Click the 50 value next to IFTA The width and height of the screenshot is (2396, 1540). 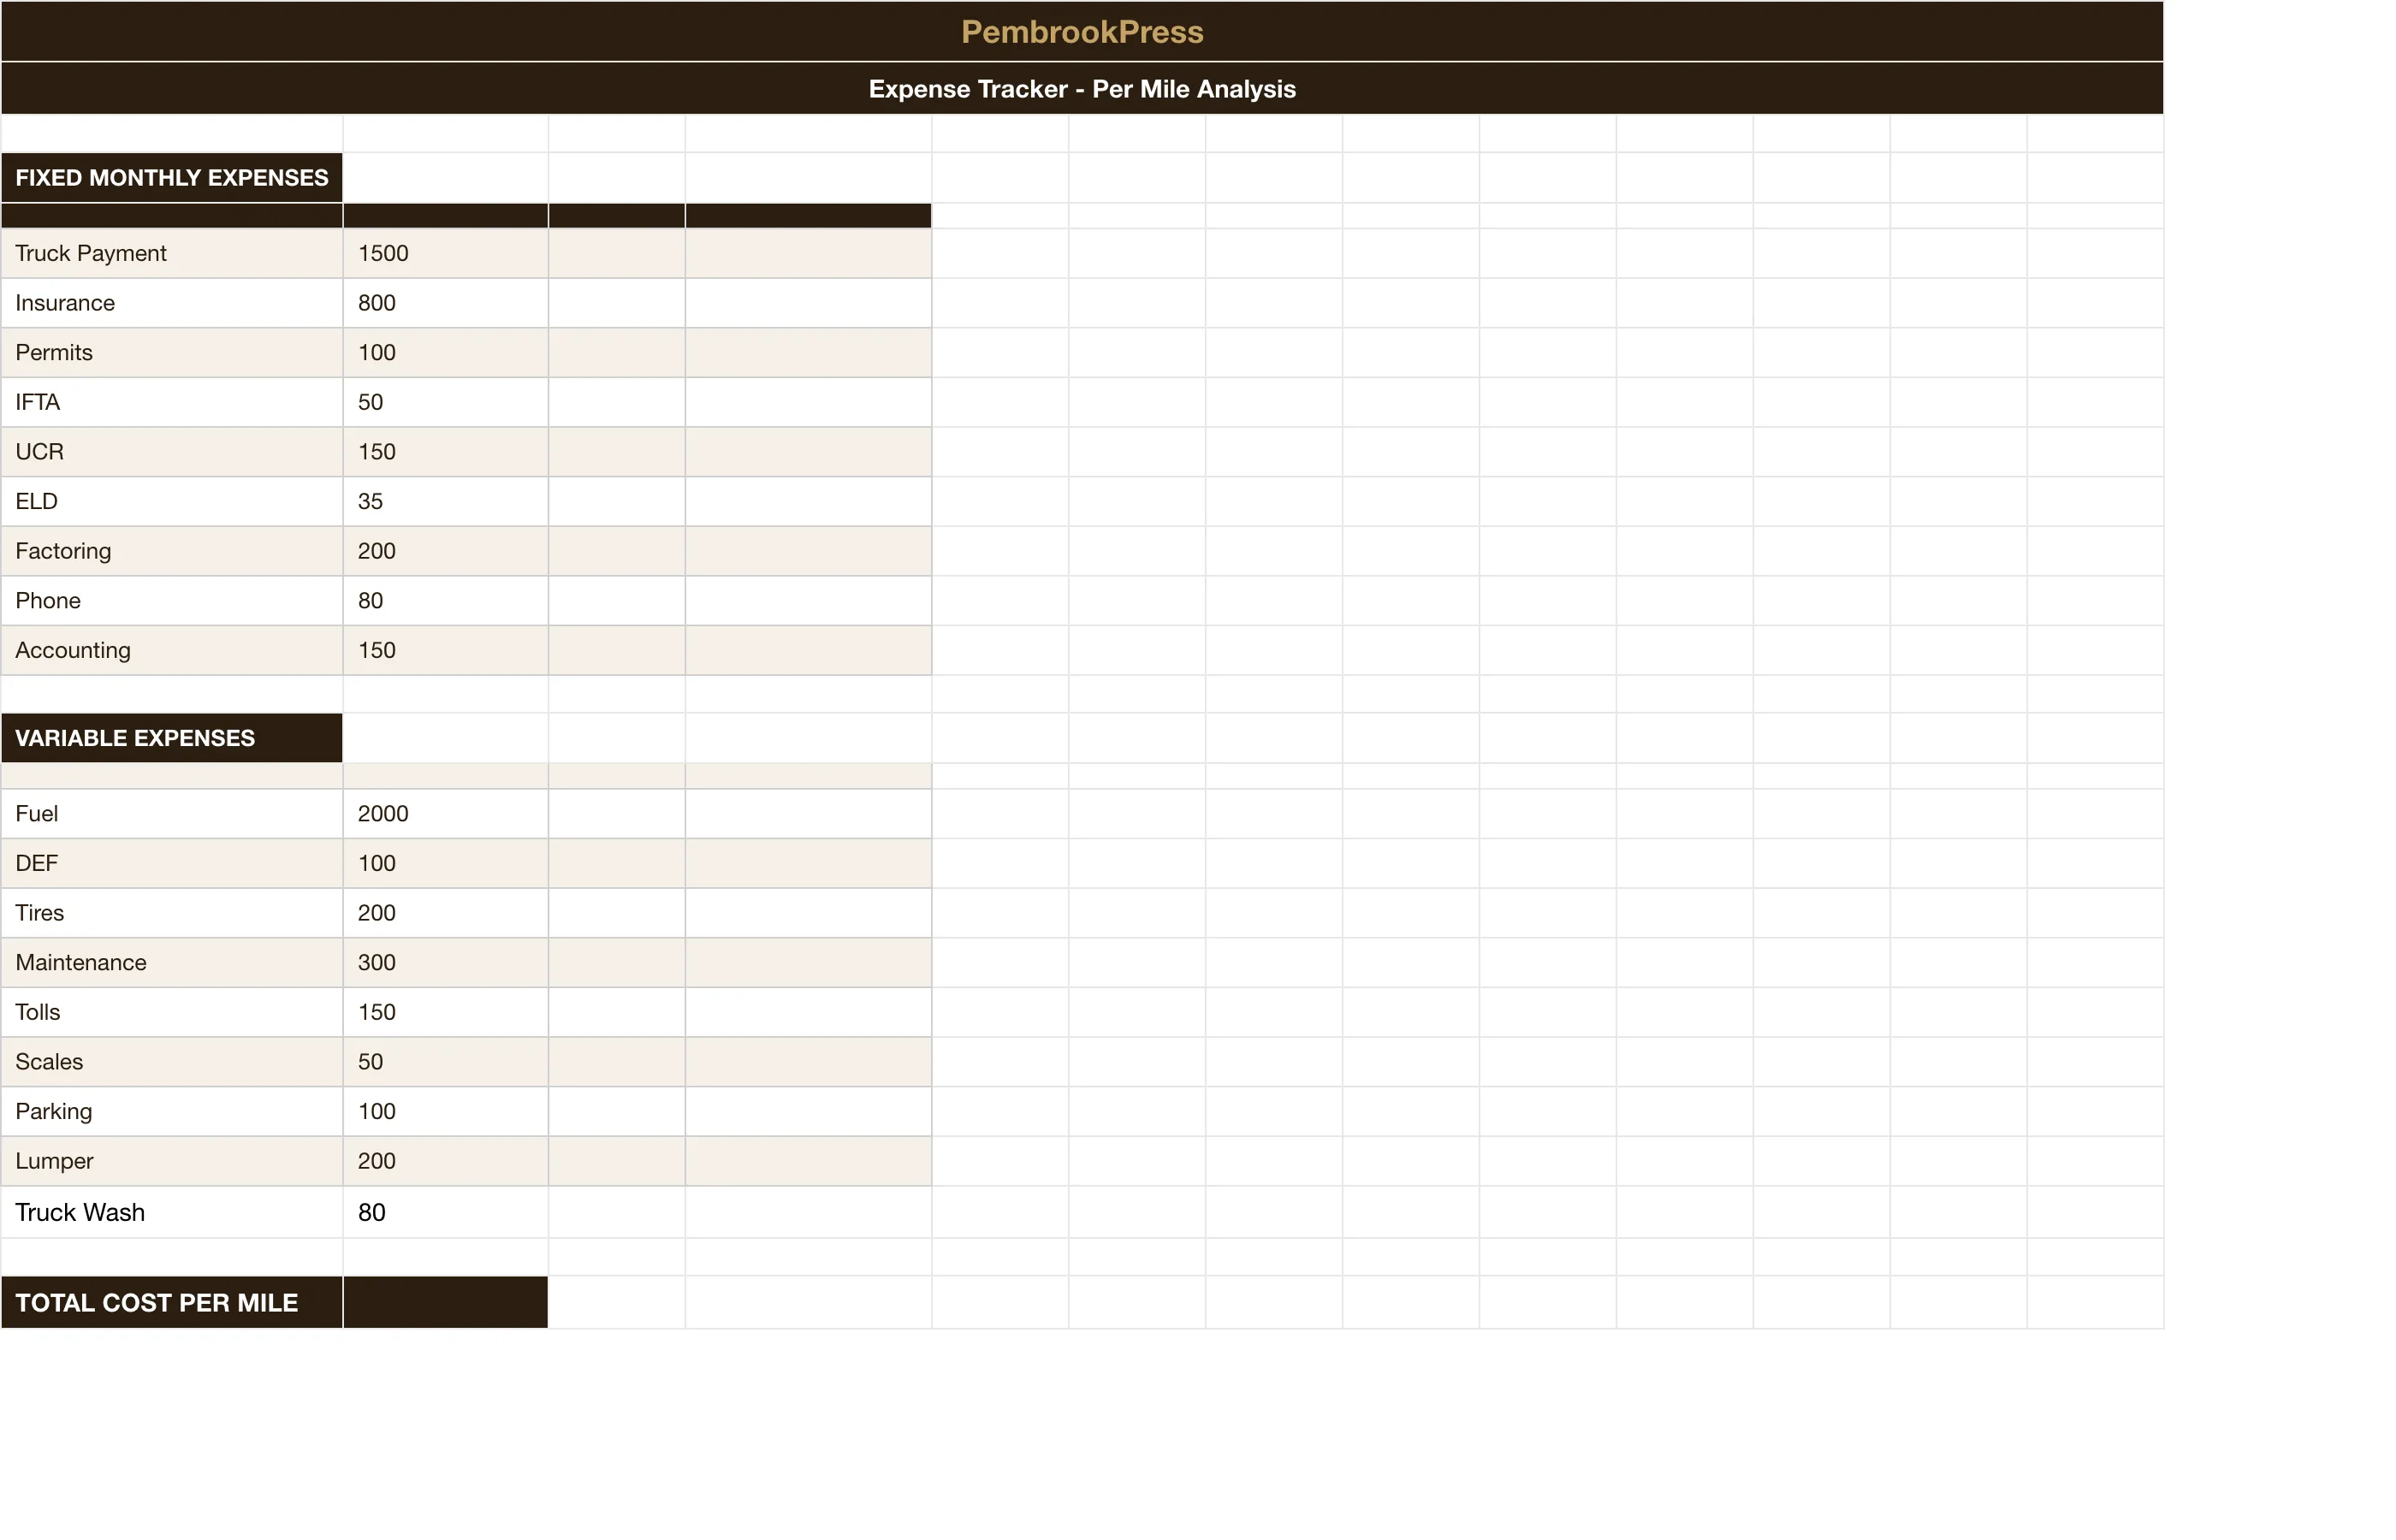(x=446, y=402)
